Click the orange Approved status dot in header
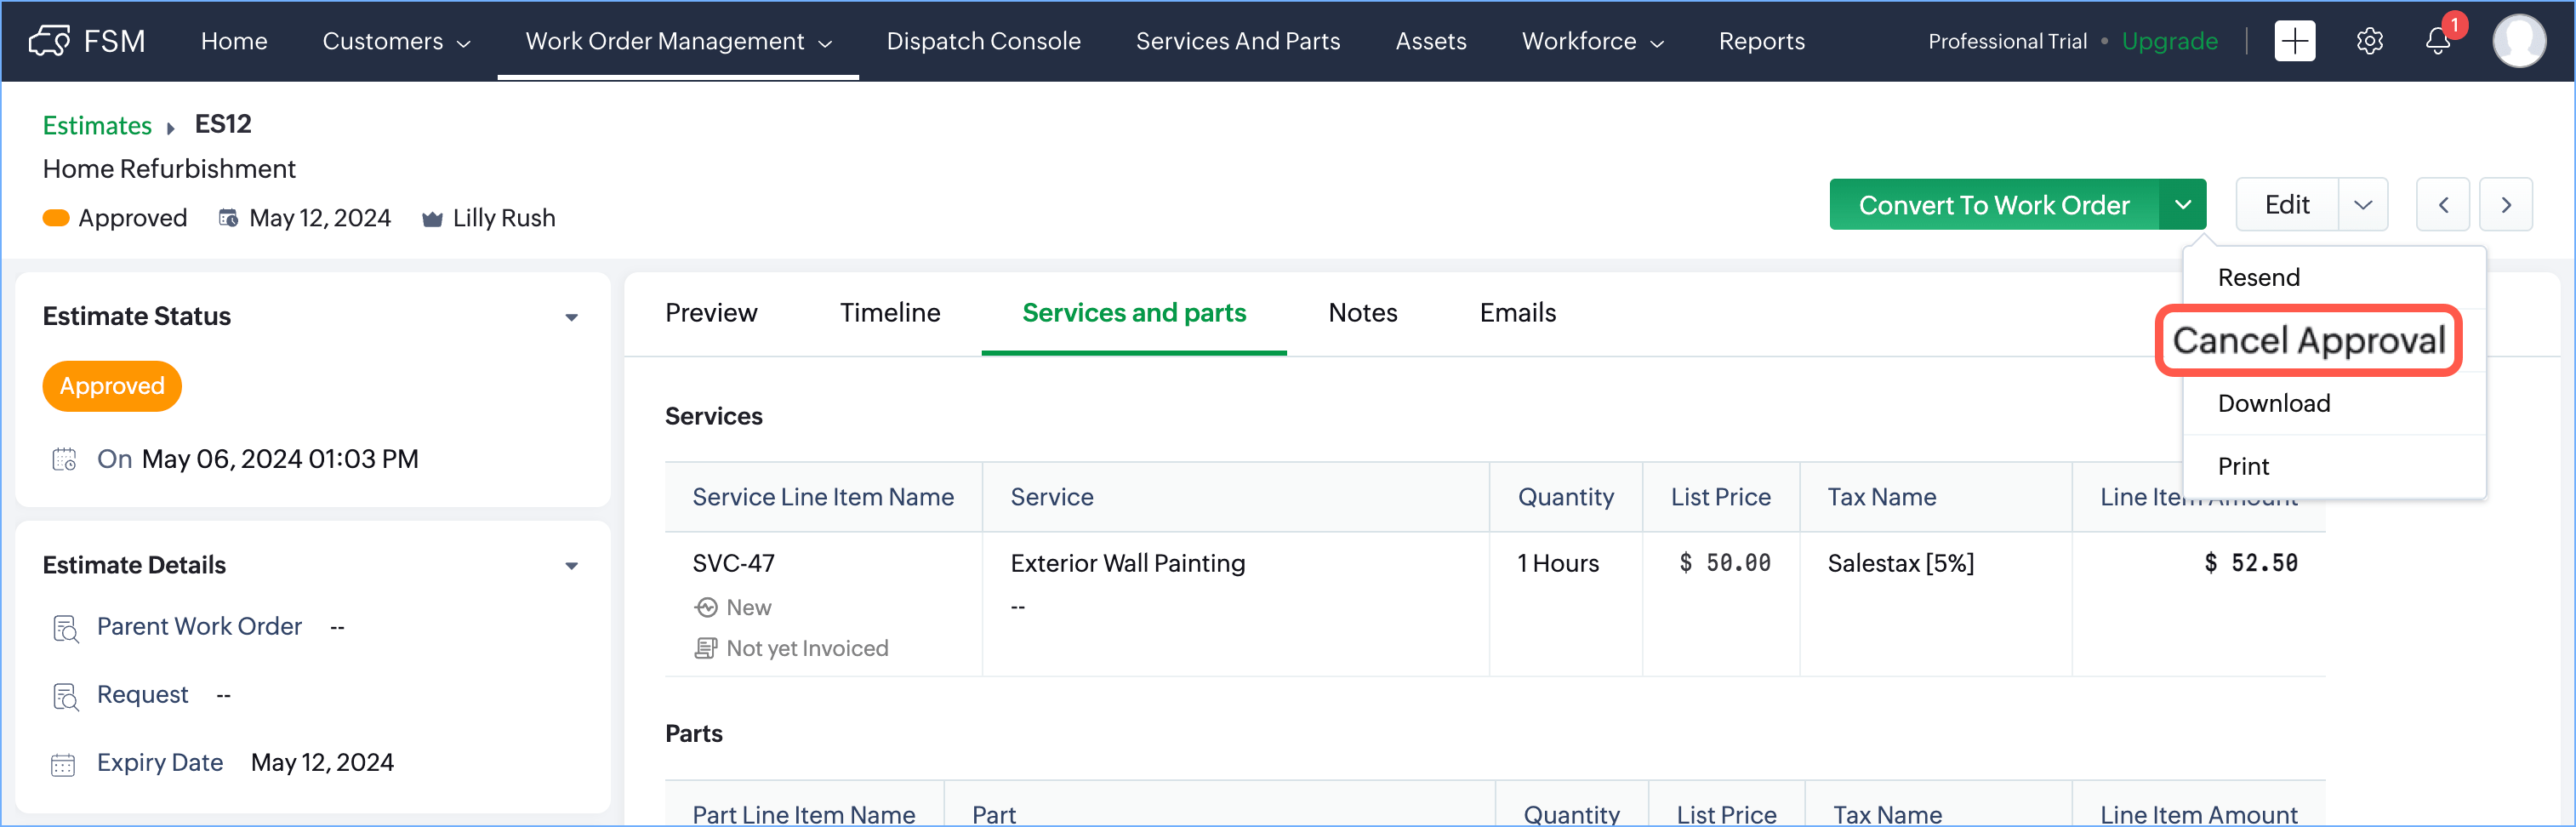Screen dimensions: 2576x827 (56, 218)
